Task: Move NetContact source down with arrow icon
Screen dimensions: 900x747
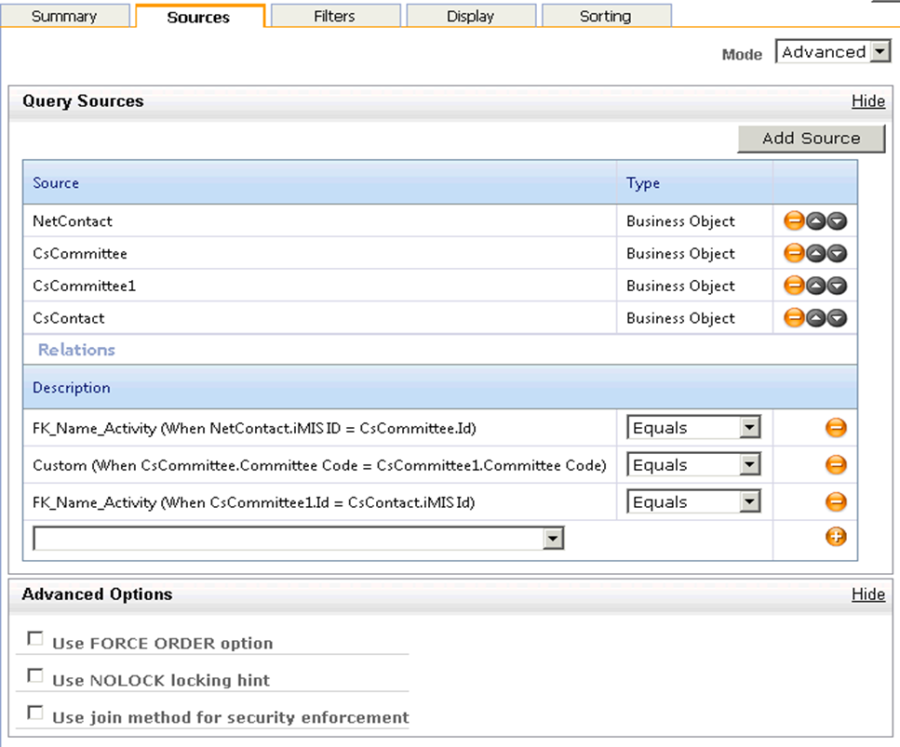Action: [837, 222]
